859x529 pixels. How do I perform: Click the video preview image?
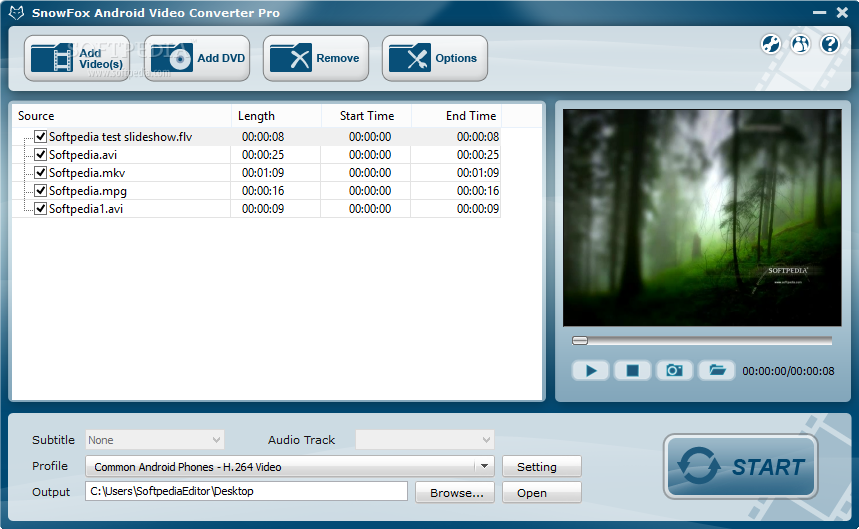(x=702, y=217)
